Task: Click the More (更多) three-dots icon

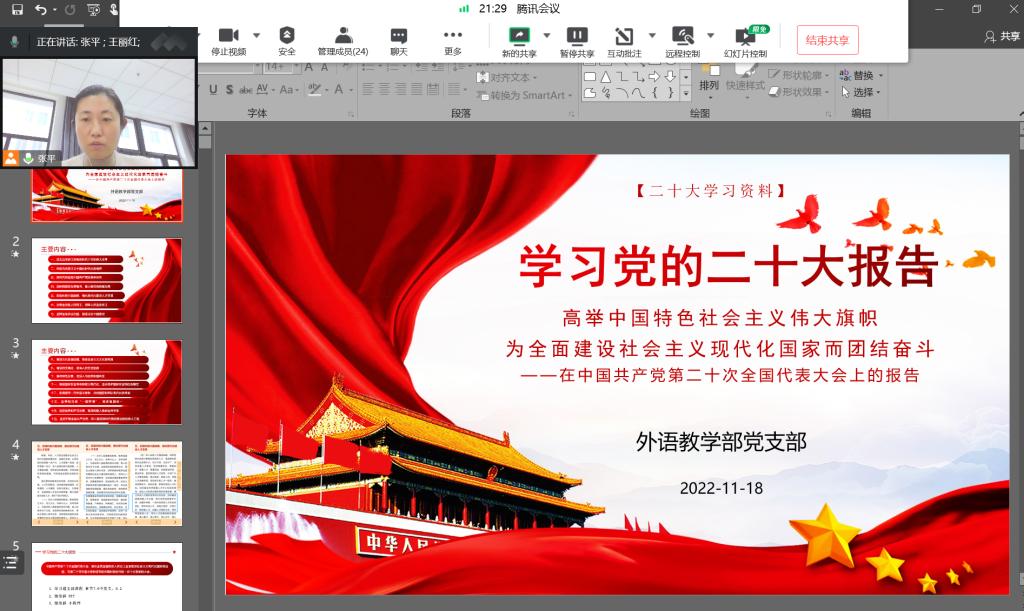Action: click(x=453, y=36)
